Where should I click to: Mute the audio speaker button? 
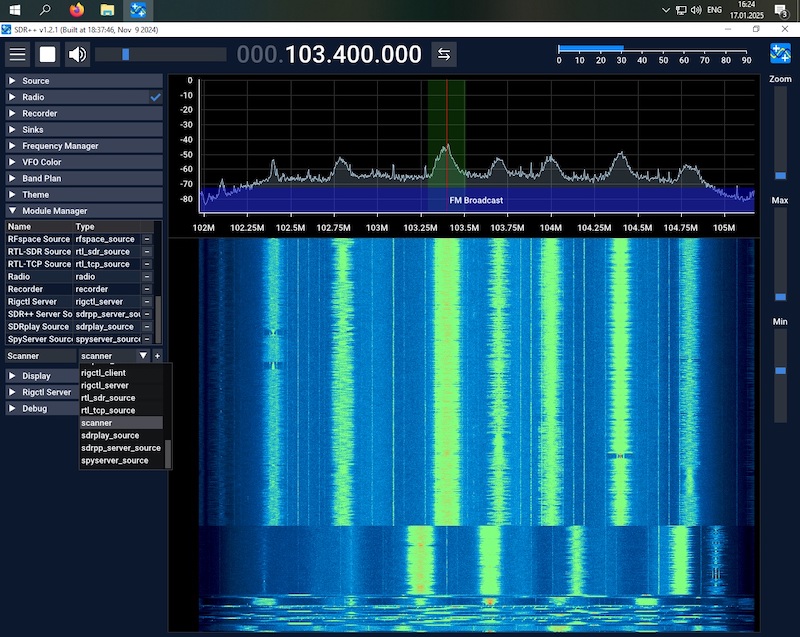[78, 54]
